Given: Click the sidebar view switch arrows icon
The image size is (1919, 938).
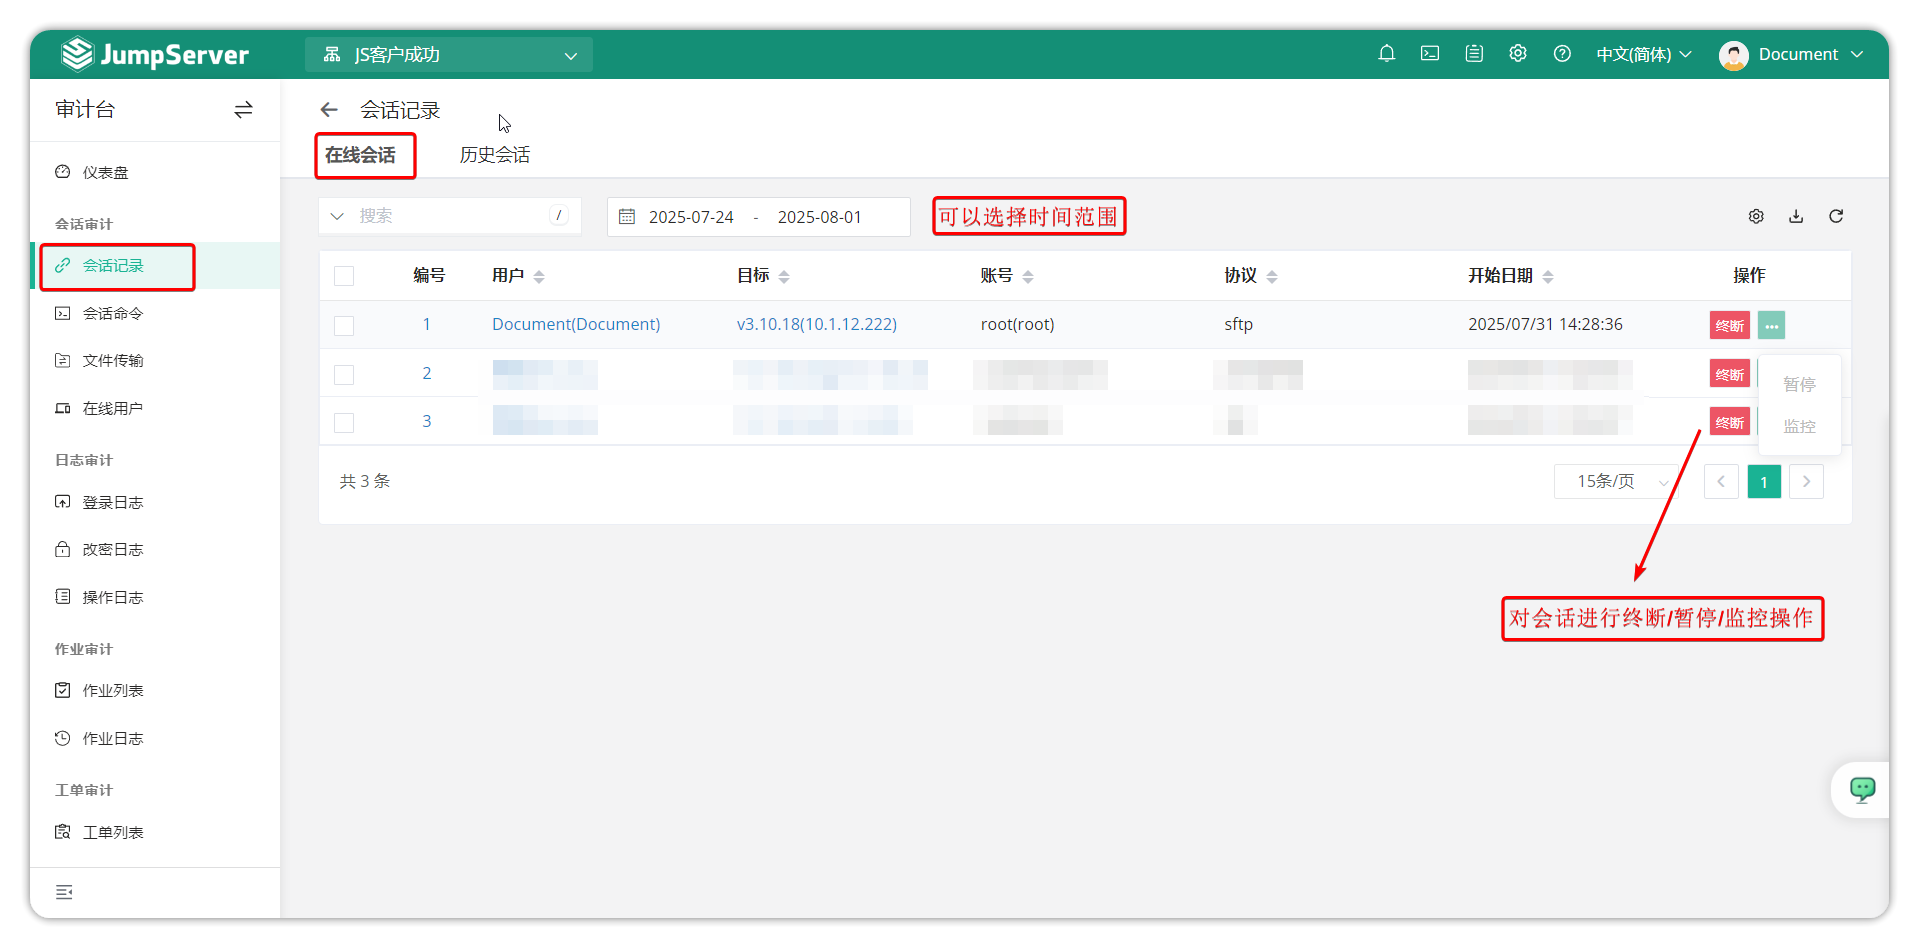Looking at the screenshot, I should (x=243, y=110).
